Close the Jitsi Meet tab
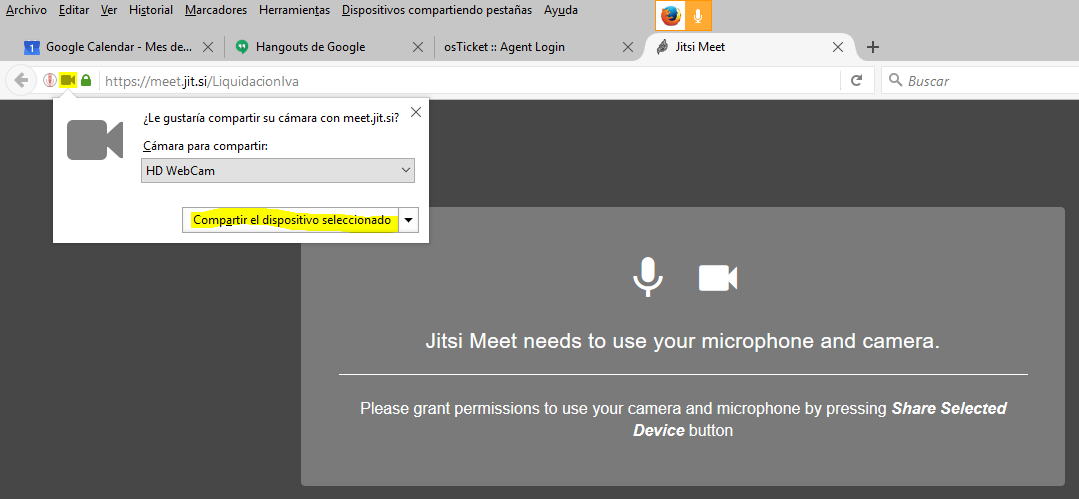 coord(837,47)
